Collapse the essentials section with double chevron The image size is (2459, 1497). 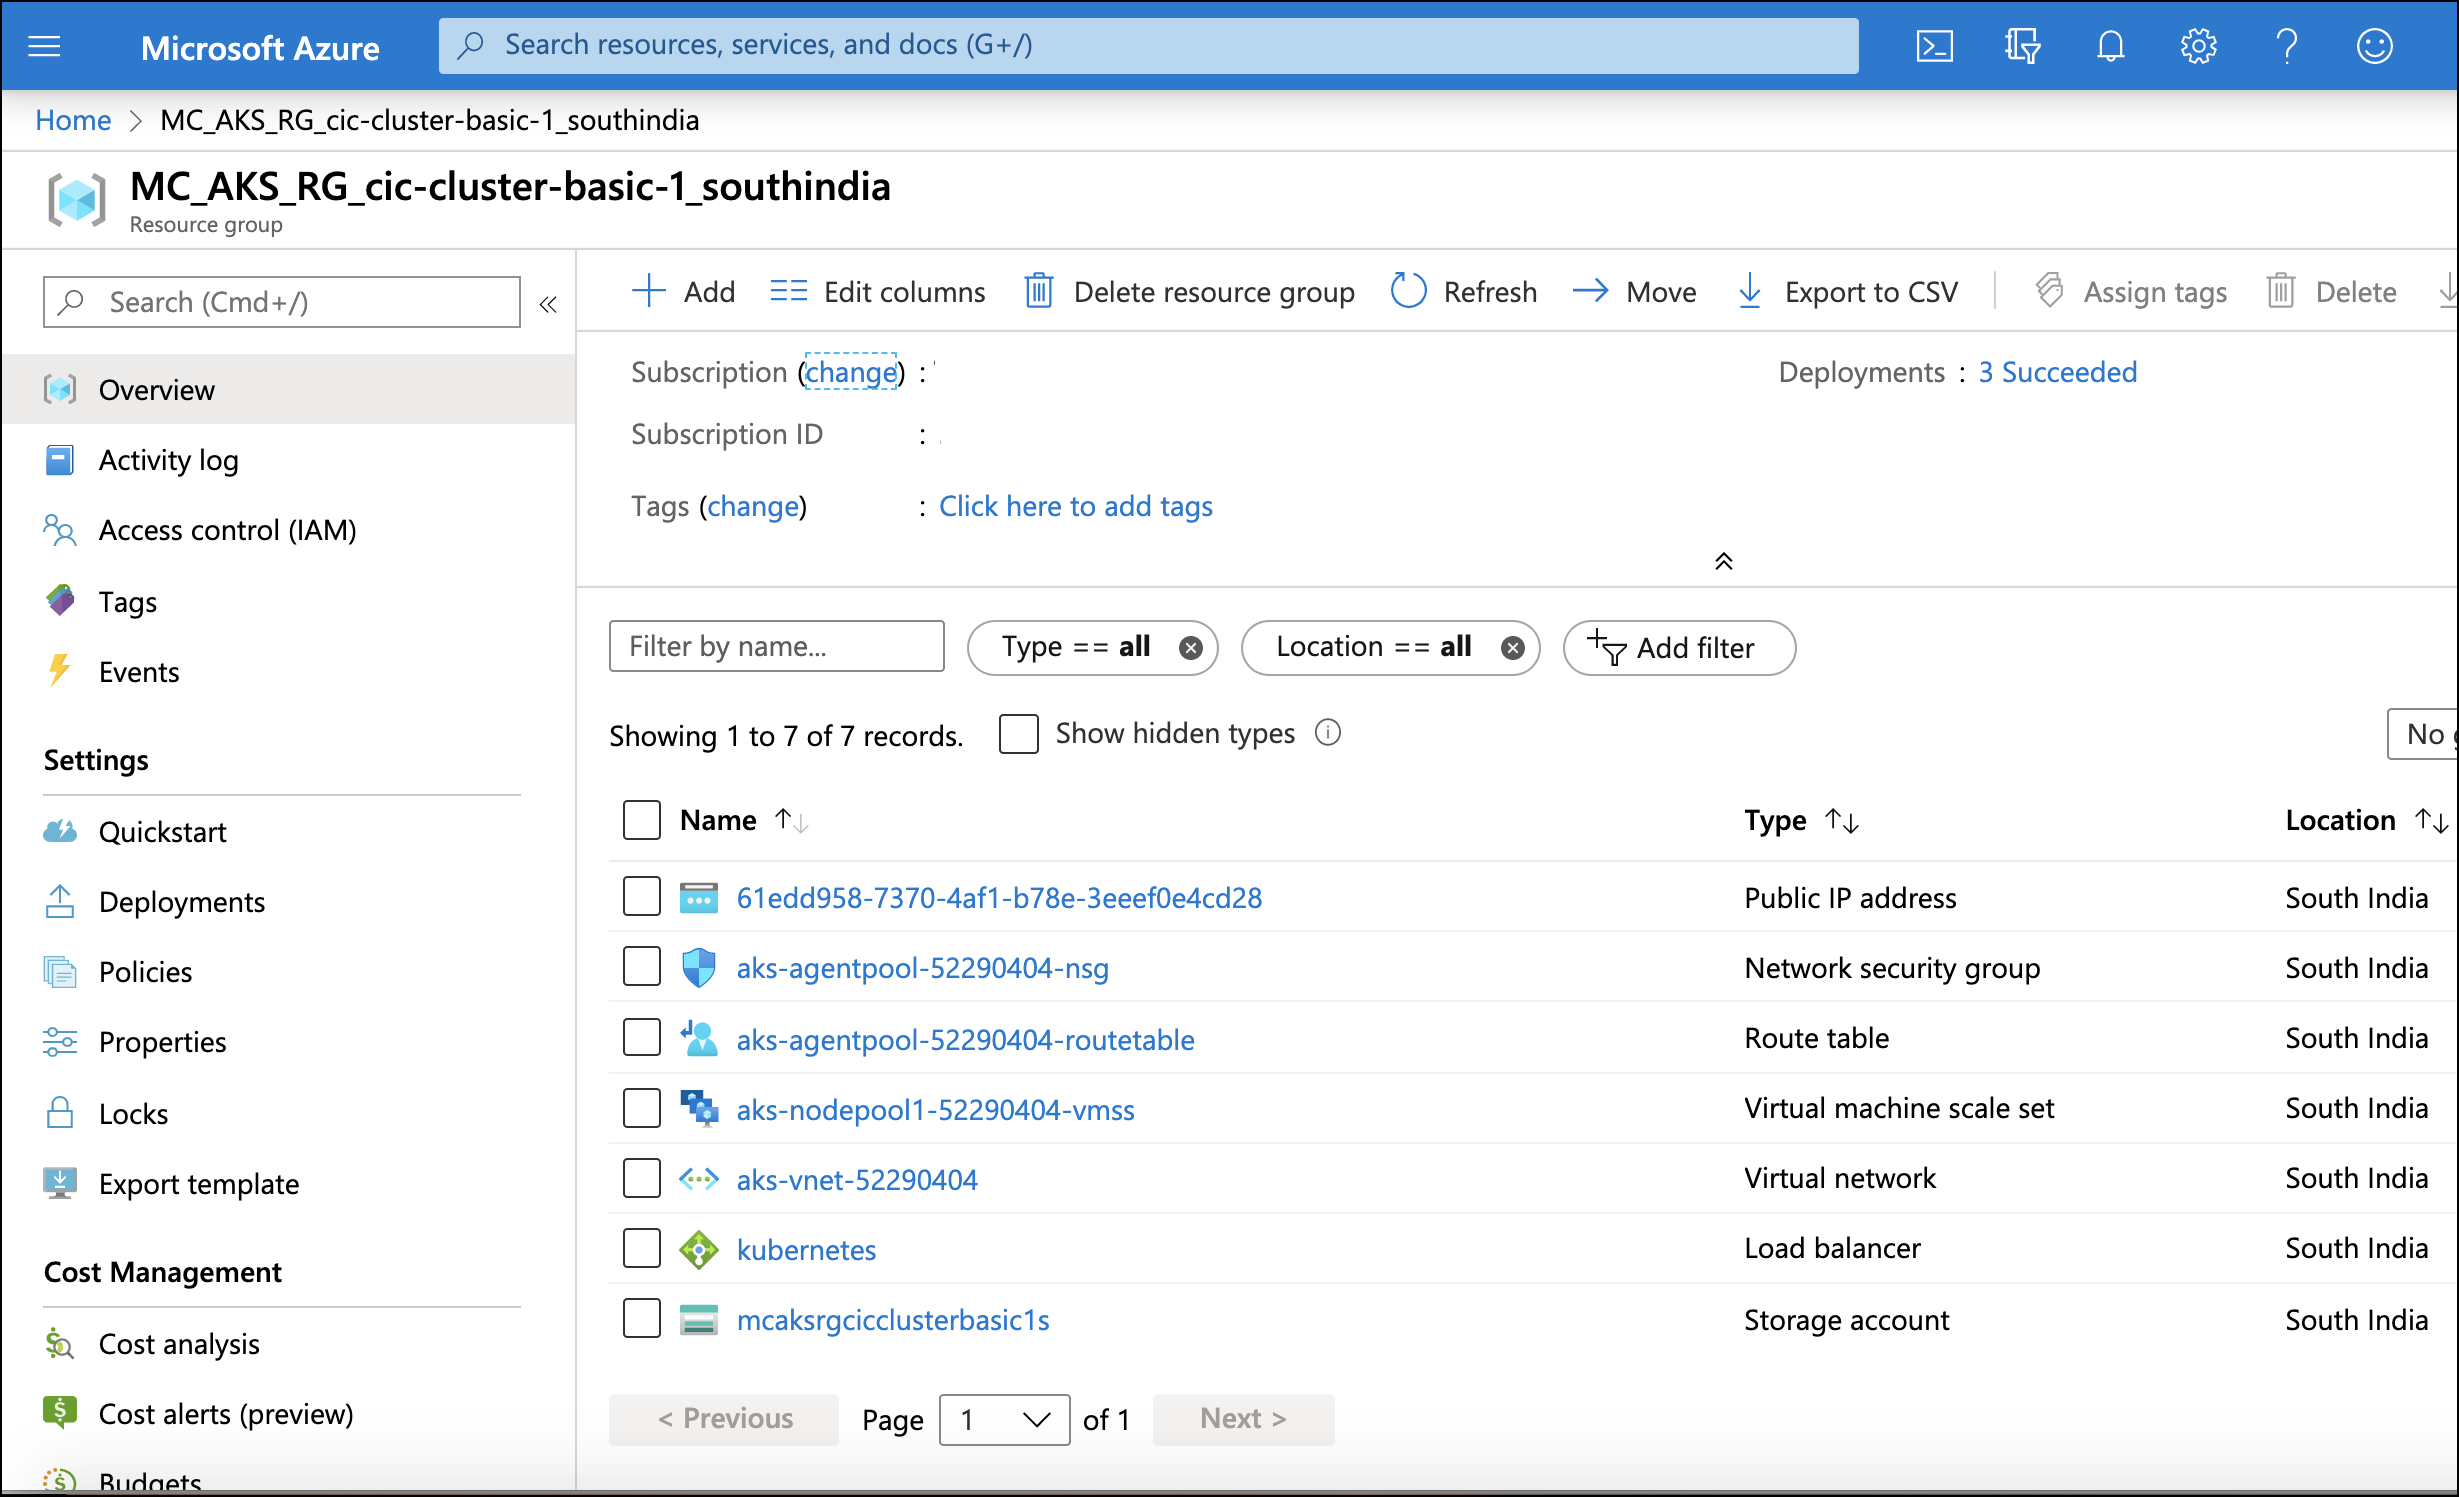(x=1723, y=562)
